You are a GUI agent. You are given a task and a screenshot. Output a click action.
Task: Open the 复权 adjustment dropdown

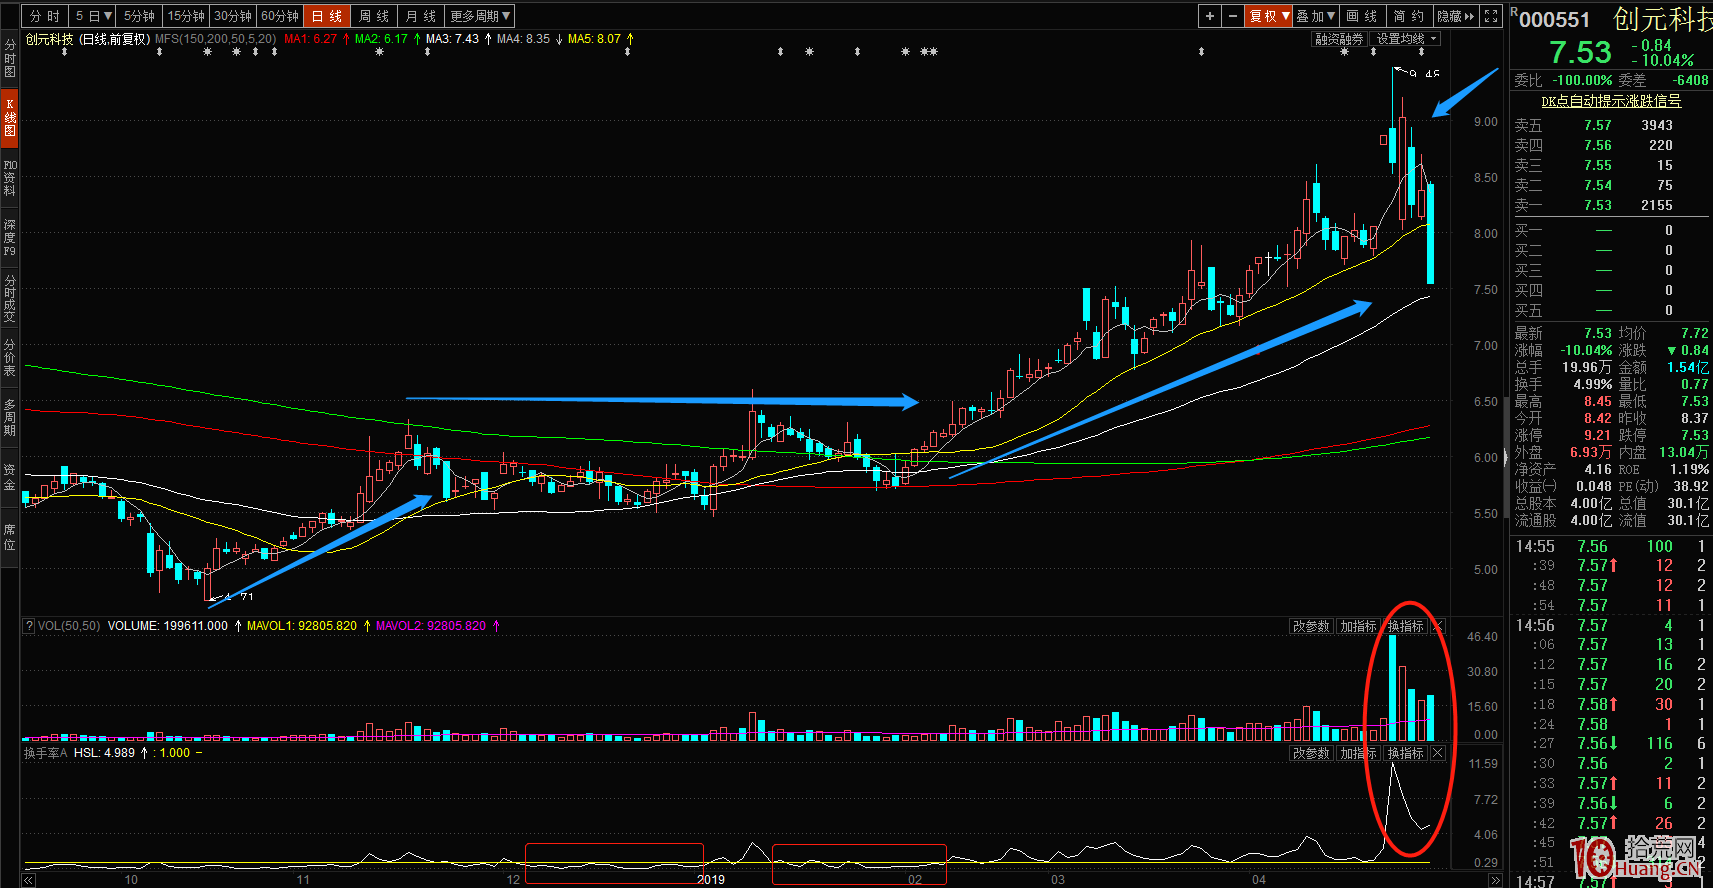click(1268, 16)
